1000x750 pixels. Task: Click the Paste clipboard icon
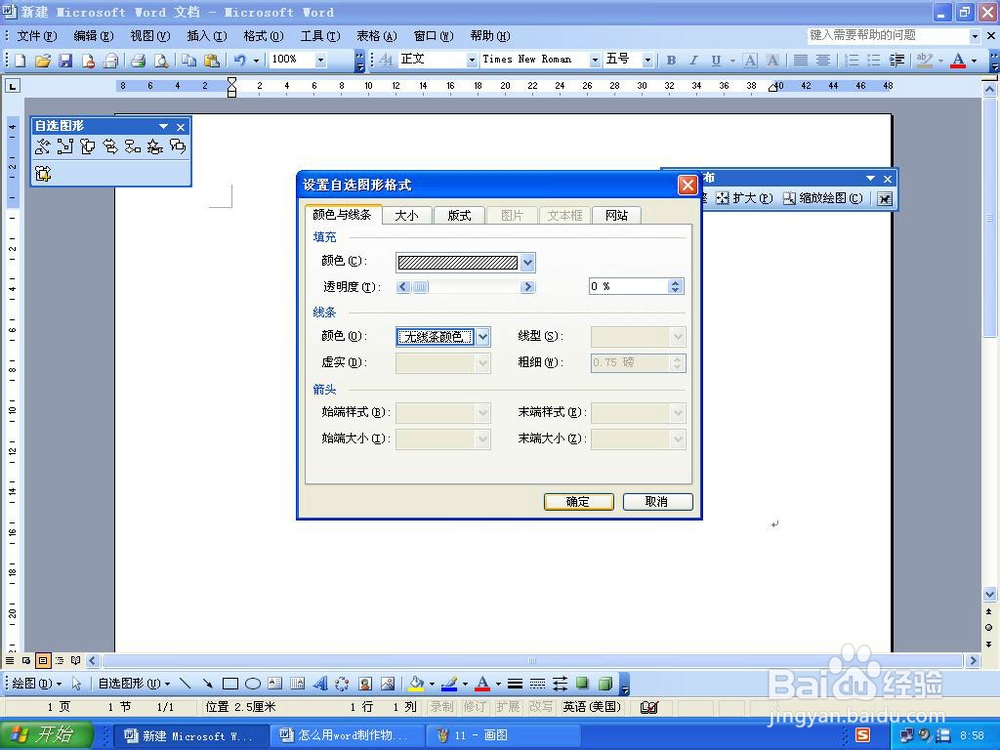pyautogui.click(x=212, y=60)
